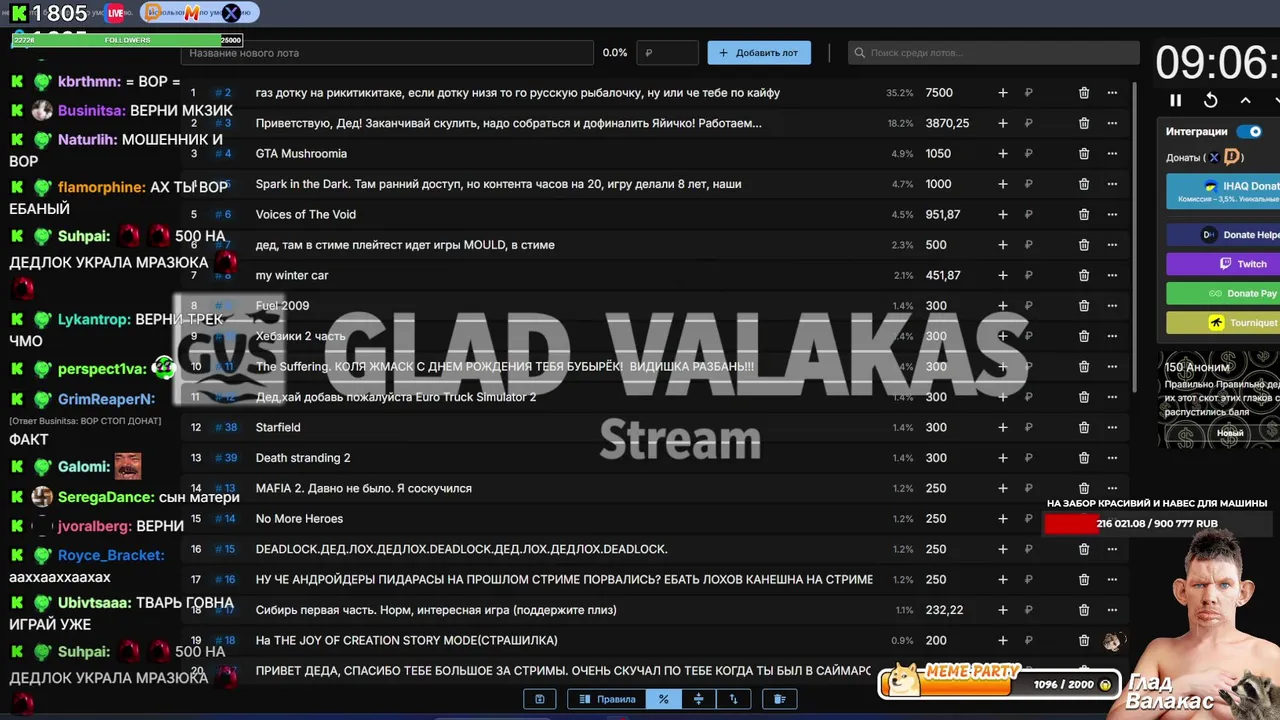Open more options for Fuel 2009 lot
The image size is (1280, 720).
point(1112,306)
